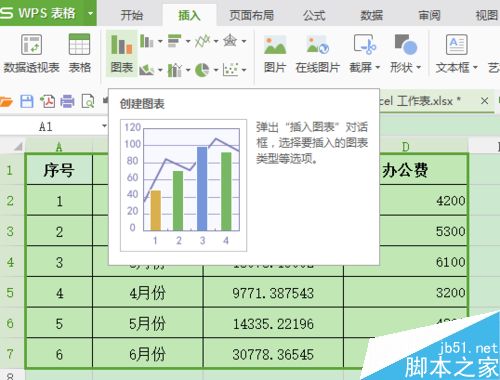Viewport: 500px width, 380px height.
Task: Select the combo chart icon
Action: pyautogui.click(x=174, y=70)
